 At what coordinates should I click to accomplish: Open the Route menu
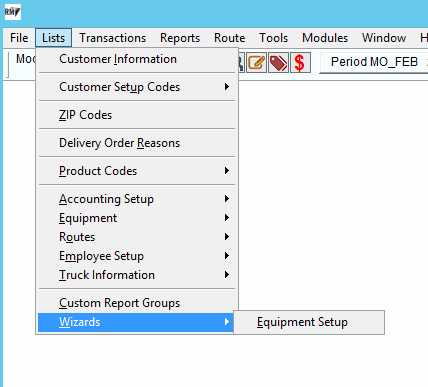click(230, 38)
